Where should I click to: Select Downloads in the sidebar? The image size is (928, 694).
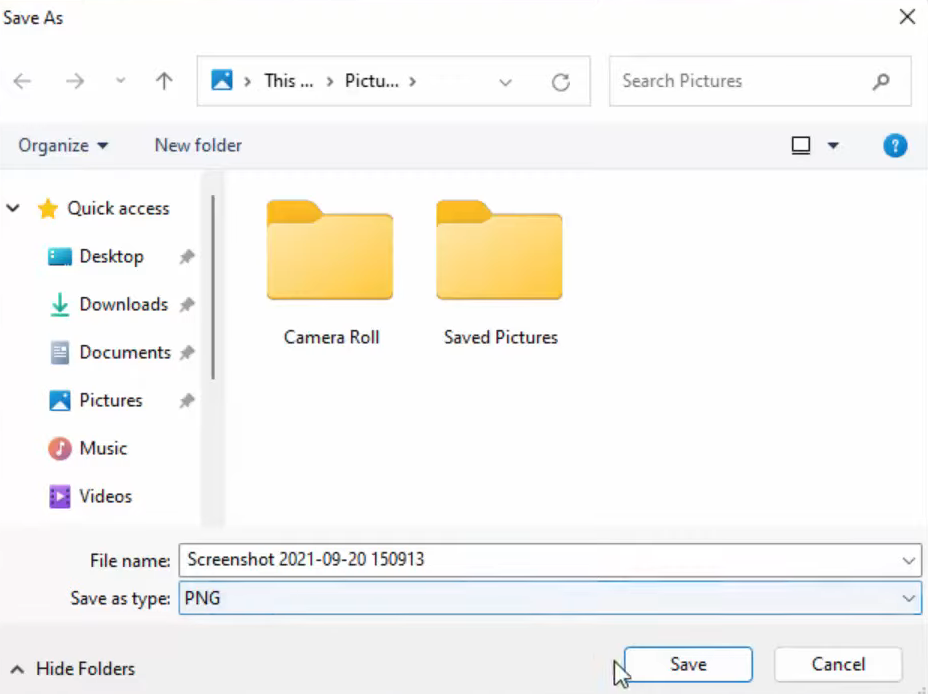123,304
